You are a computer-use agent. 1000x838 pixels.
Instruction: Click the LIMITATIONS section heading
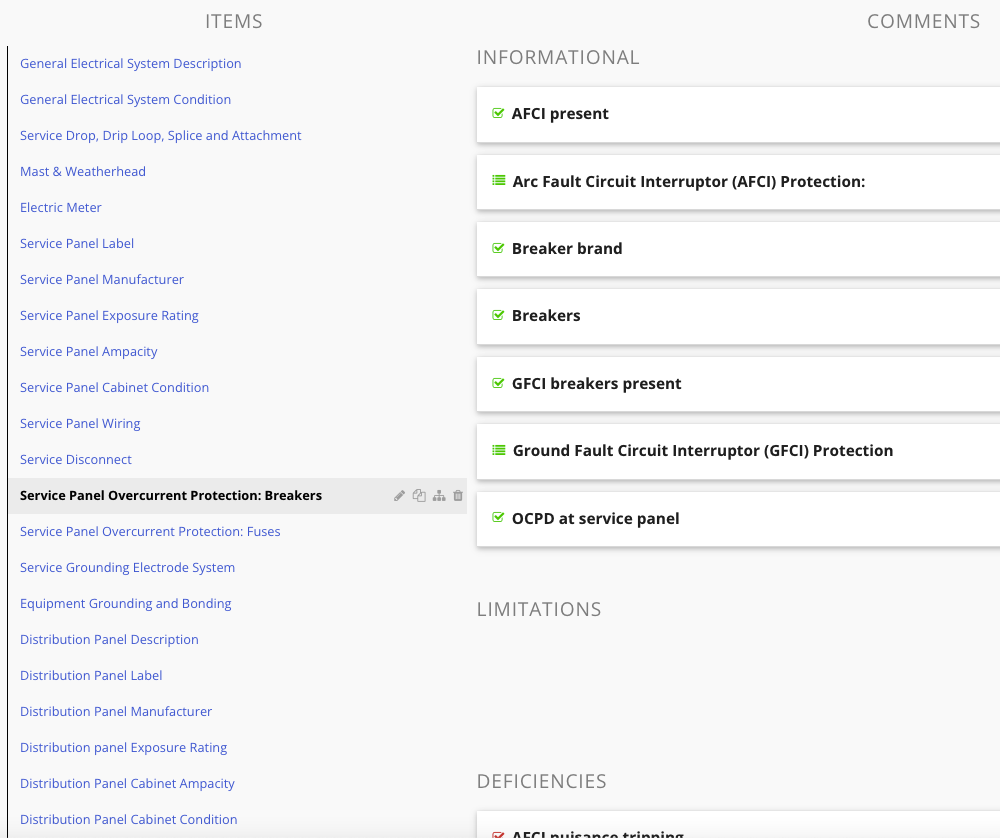[539, 609]
